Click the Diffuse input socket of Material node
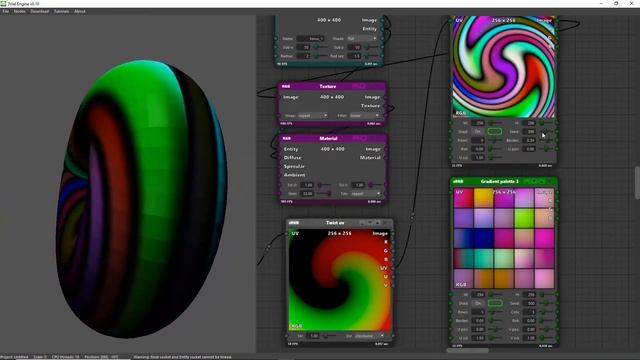This screenshot has width=640, height=360. tap(280, 158)
